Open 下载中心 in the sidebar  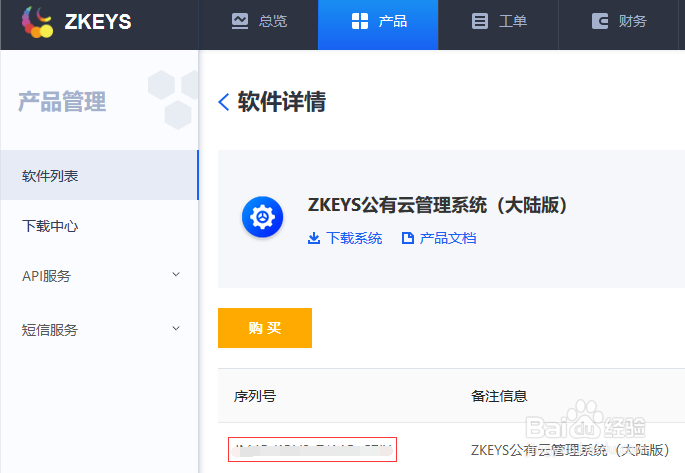[x=99, y=226]
